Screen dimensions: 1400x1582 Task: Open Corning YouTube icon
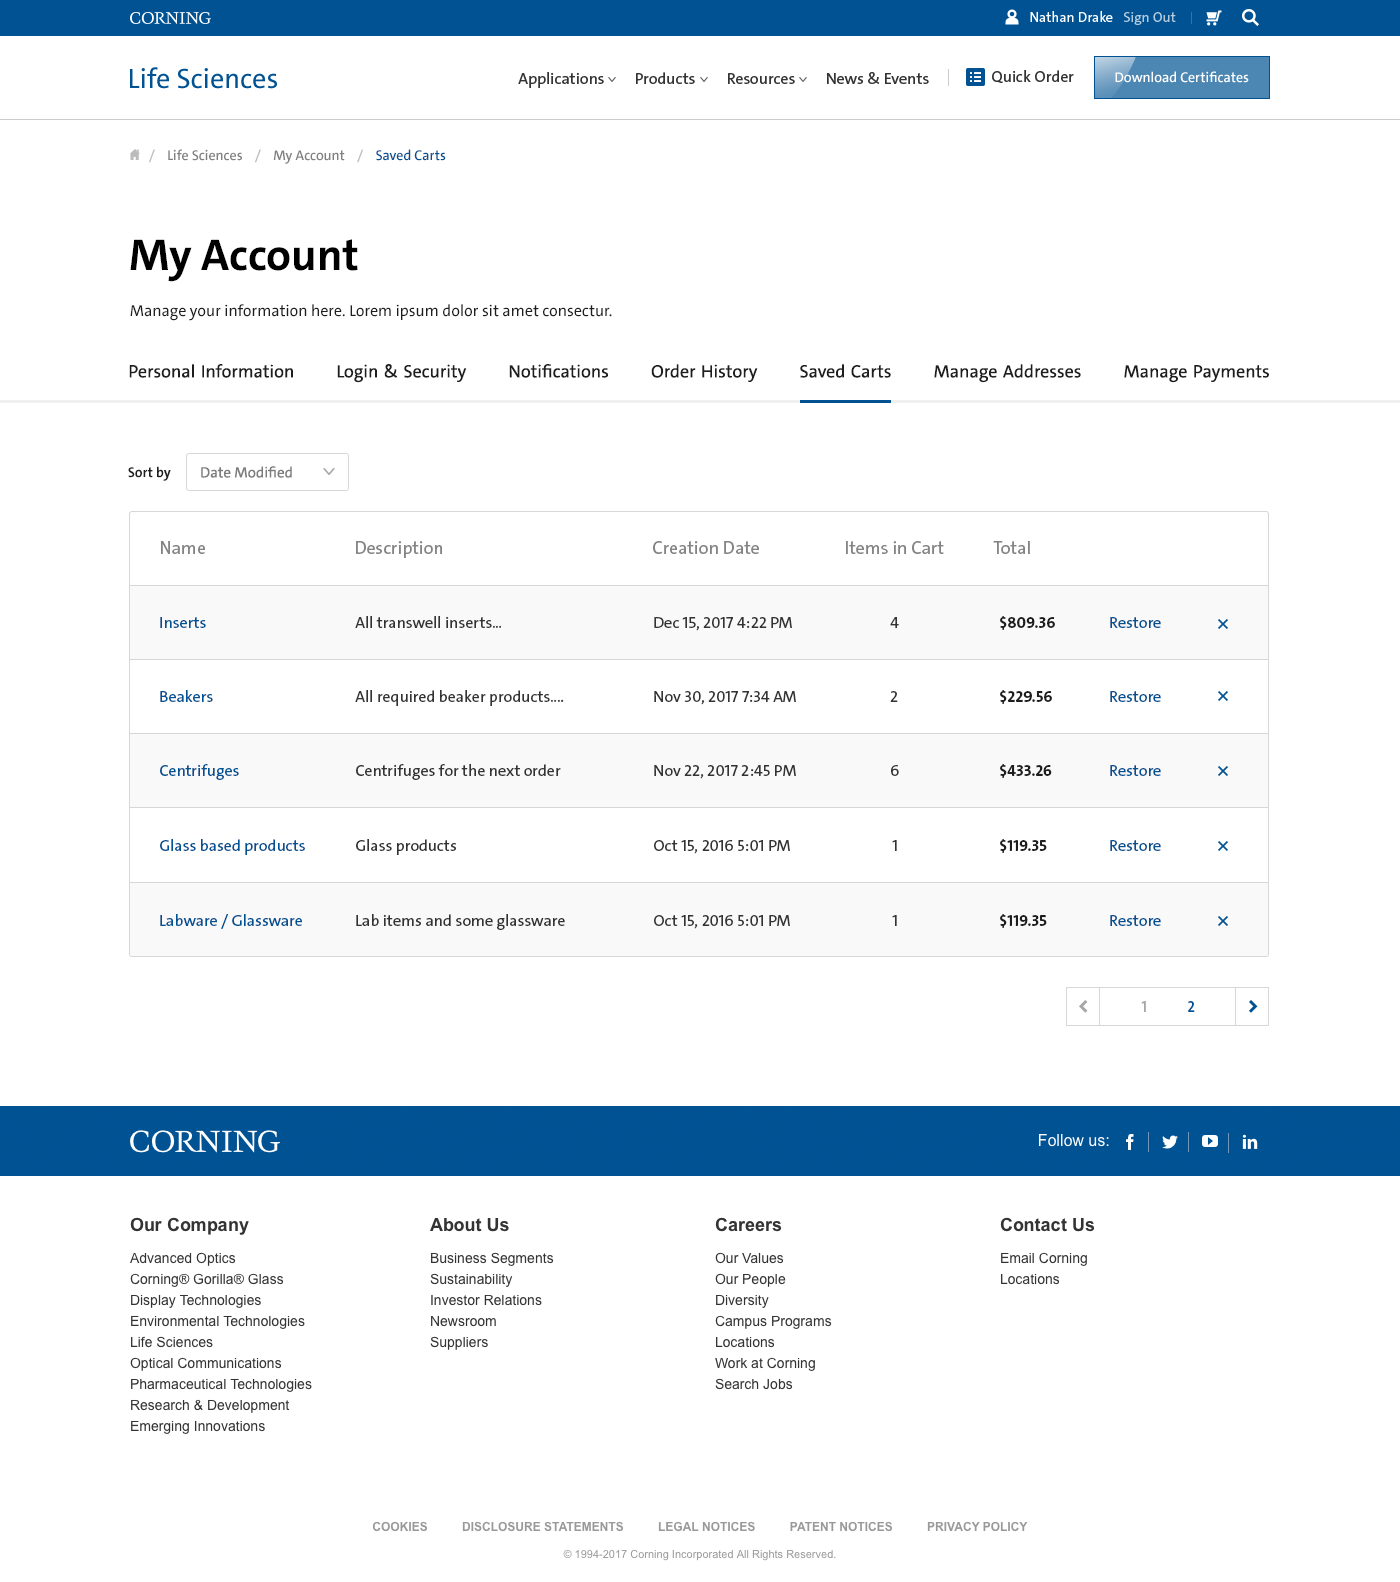(1210, 1141)
